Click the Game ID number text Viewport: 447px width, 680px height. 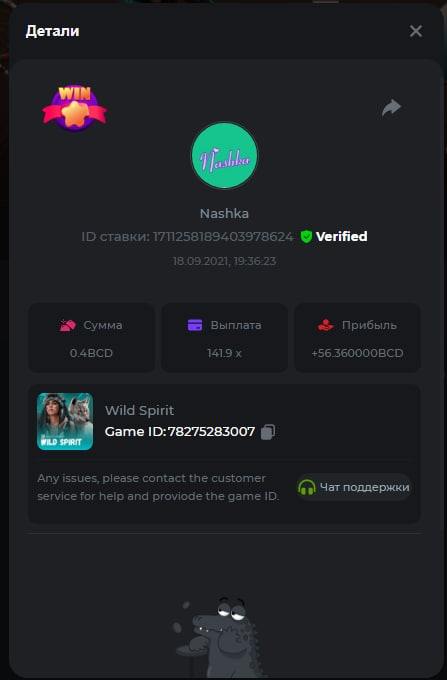(x=212, y=432)
